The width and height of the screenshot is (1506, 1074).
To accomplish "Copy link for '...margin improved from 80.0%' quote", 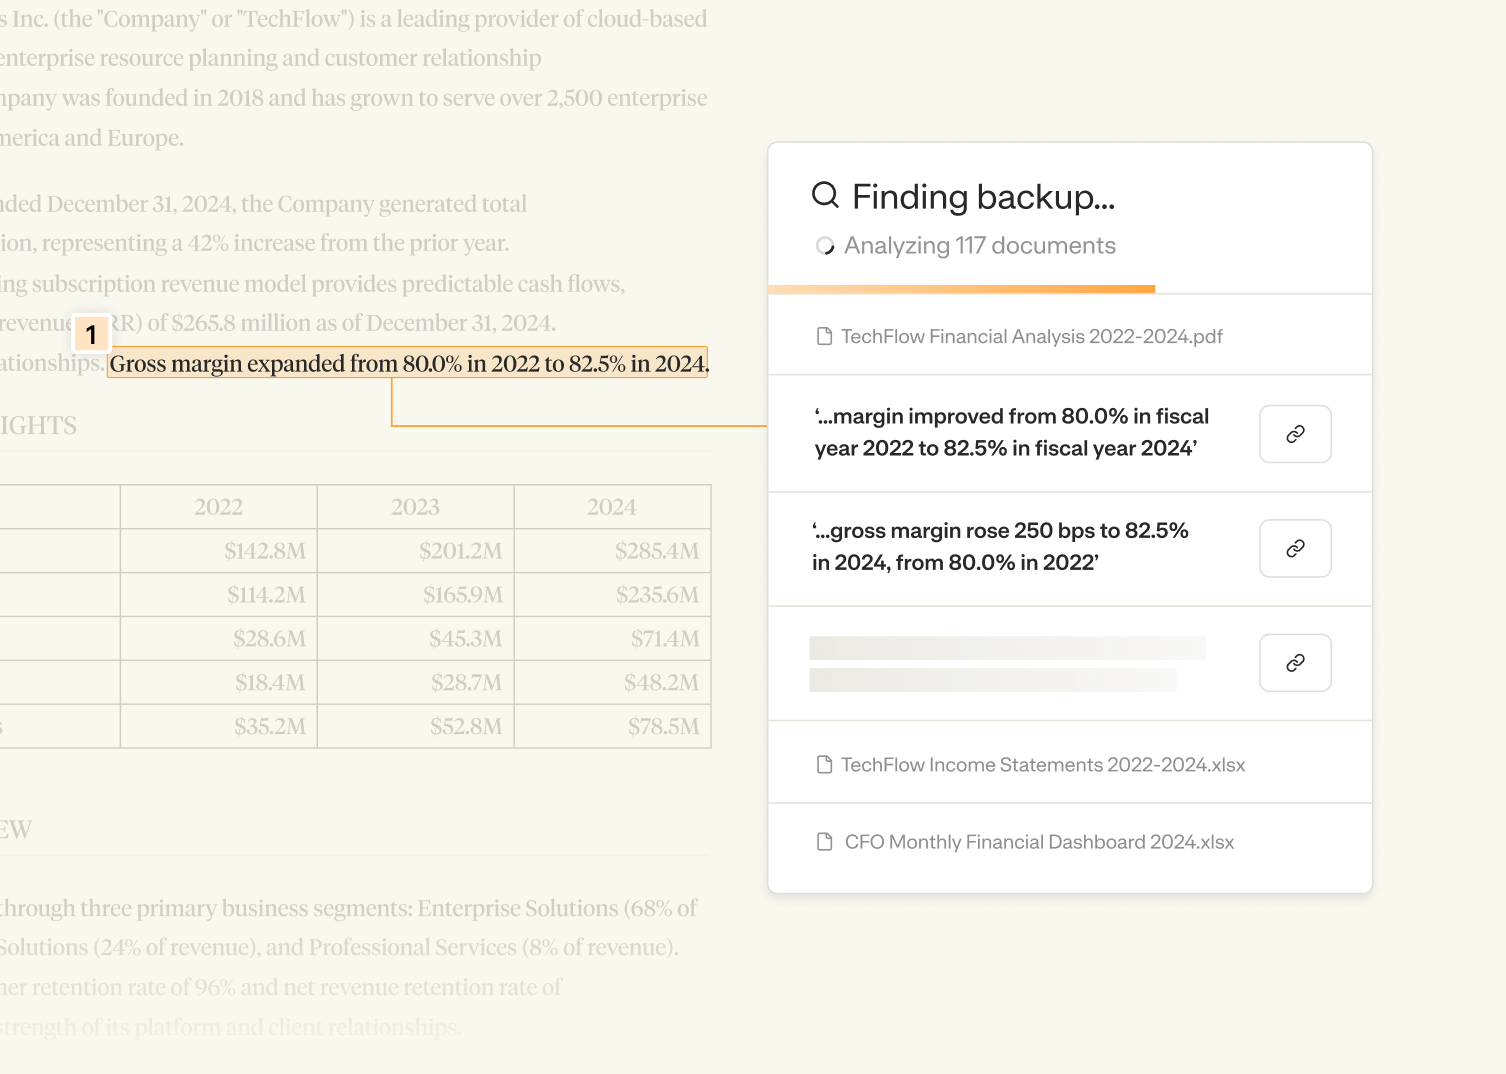I will 1295,434.
